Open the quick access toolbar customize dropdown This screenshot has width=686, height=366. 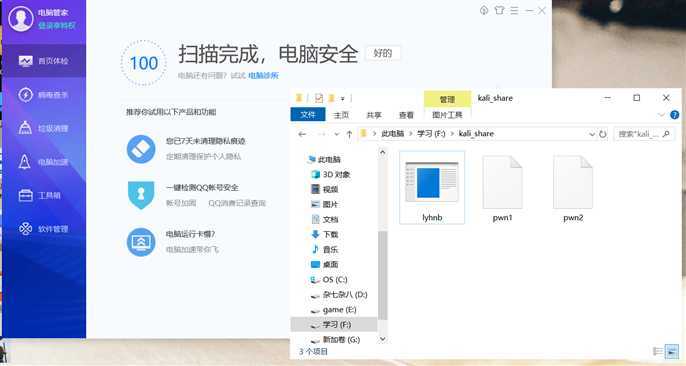tap(343, 99)
